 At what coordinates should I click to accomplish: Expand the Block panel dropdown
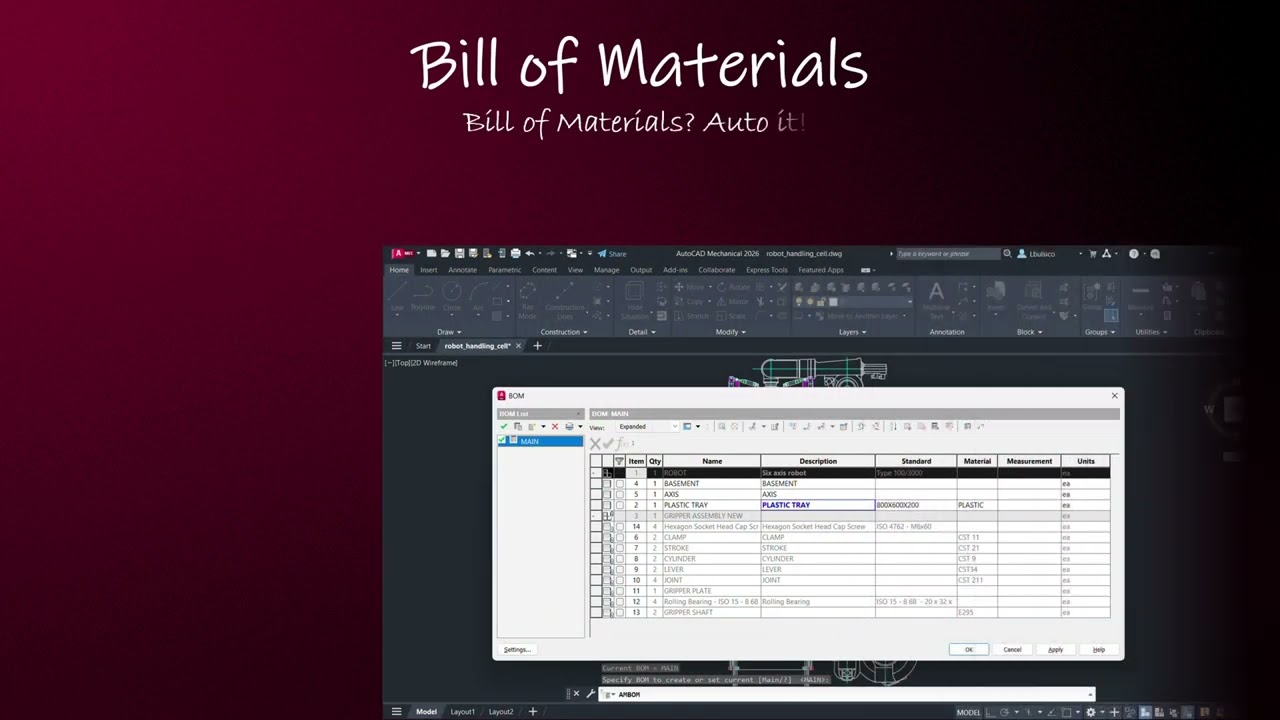click(1029, 332)
